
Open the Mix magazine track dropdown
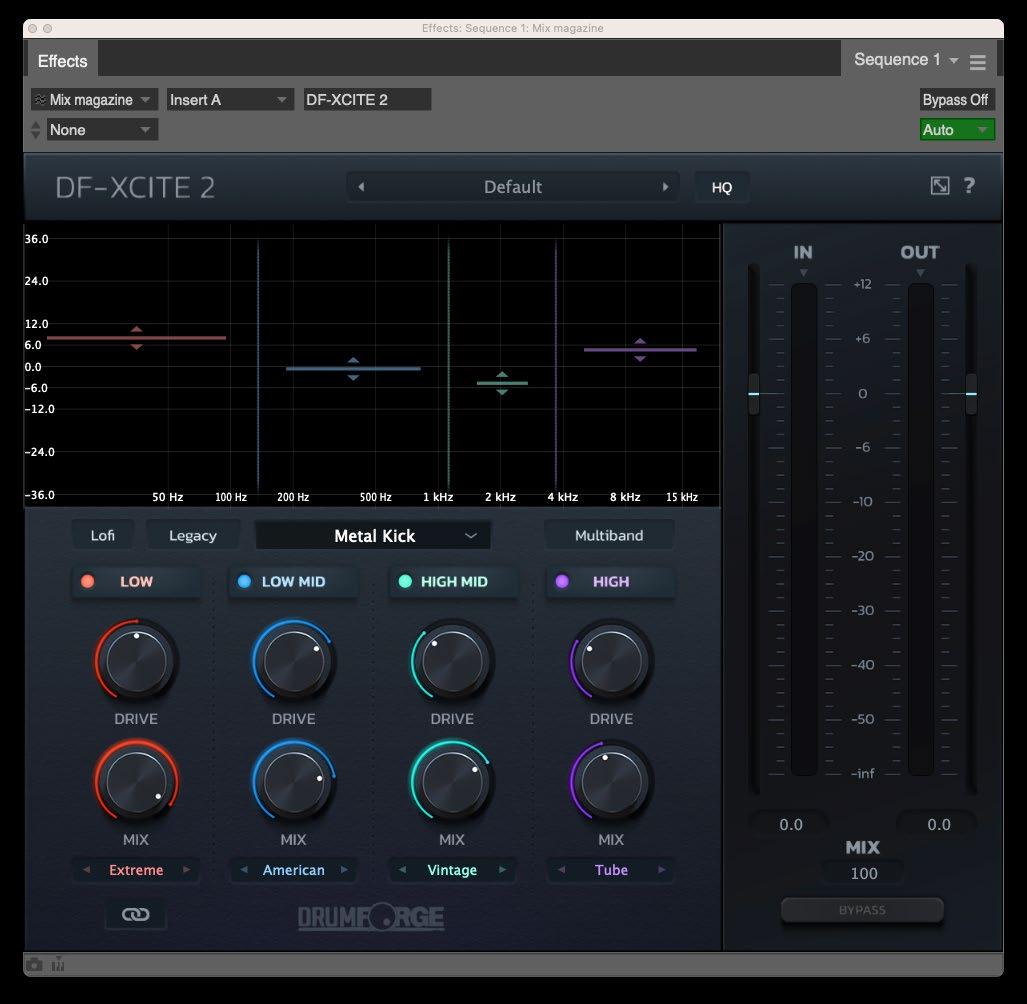tap(94, 100)
